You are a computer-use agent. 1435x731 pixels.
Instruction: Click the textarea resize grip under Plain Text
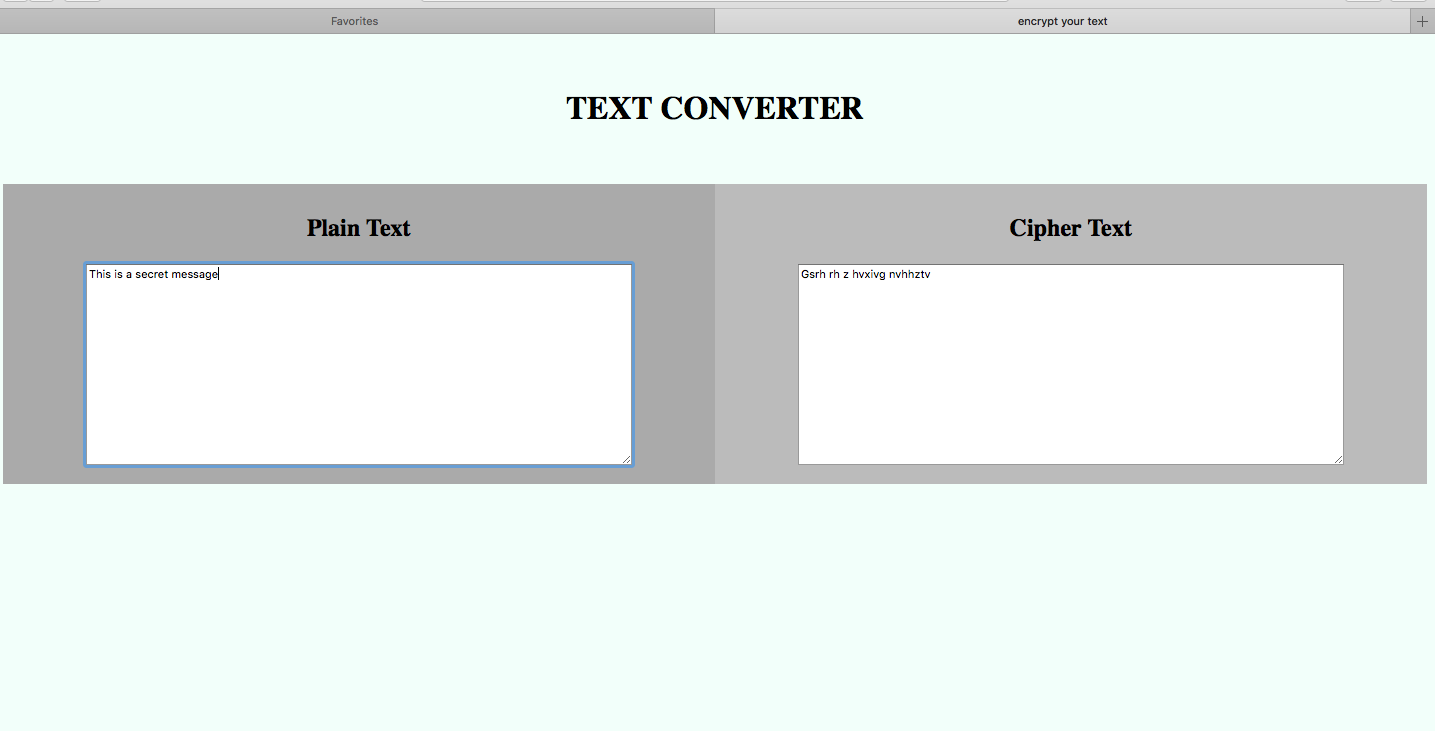coord(628,459)
